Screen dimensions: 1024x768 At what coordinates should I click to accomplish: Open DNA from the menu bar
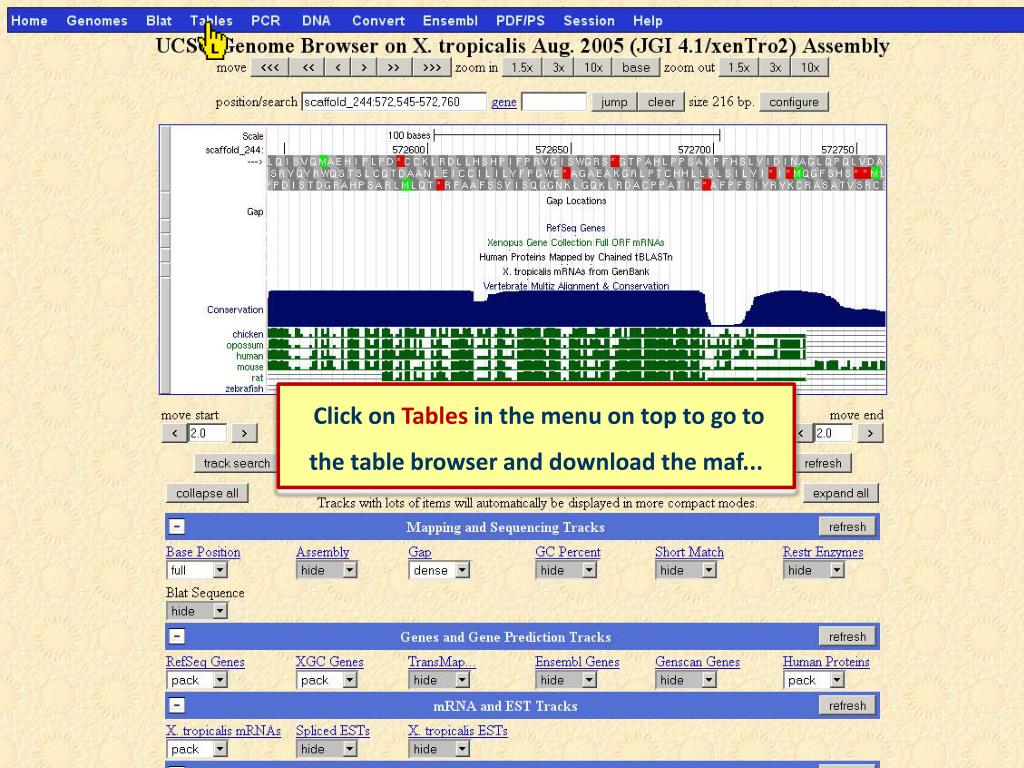[316, 21]
